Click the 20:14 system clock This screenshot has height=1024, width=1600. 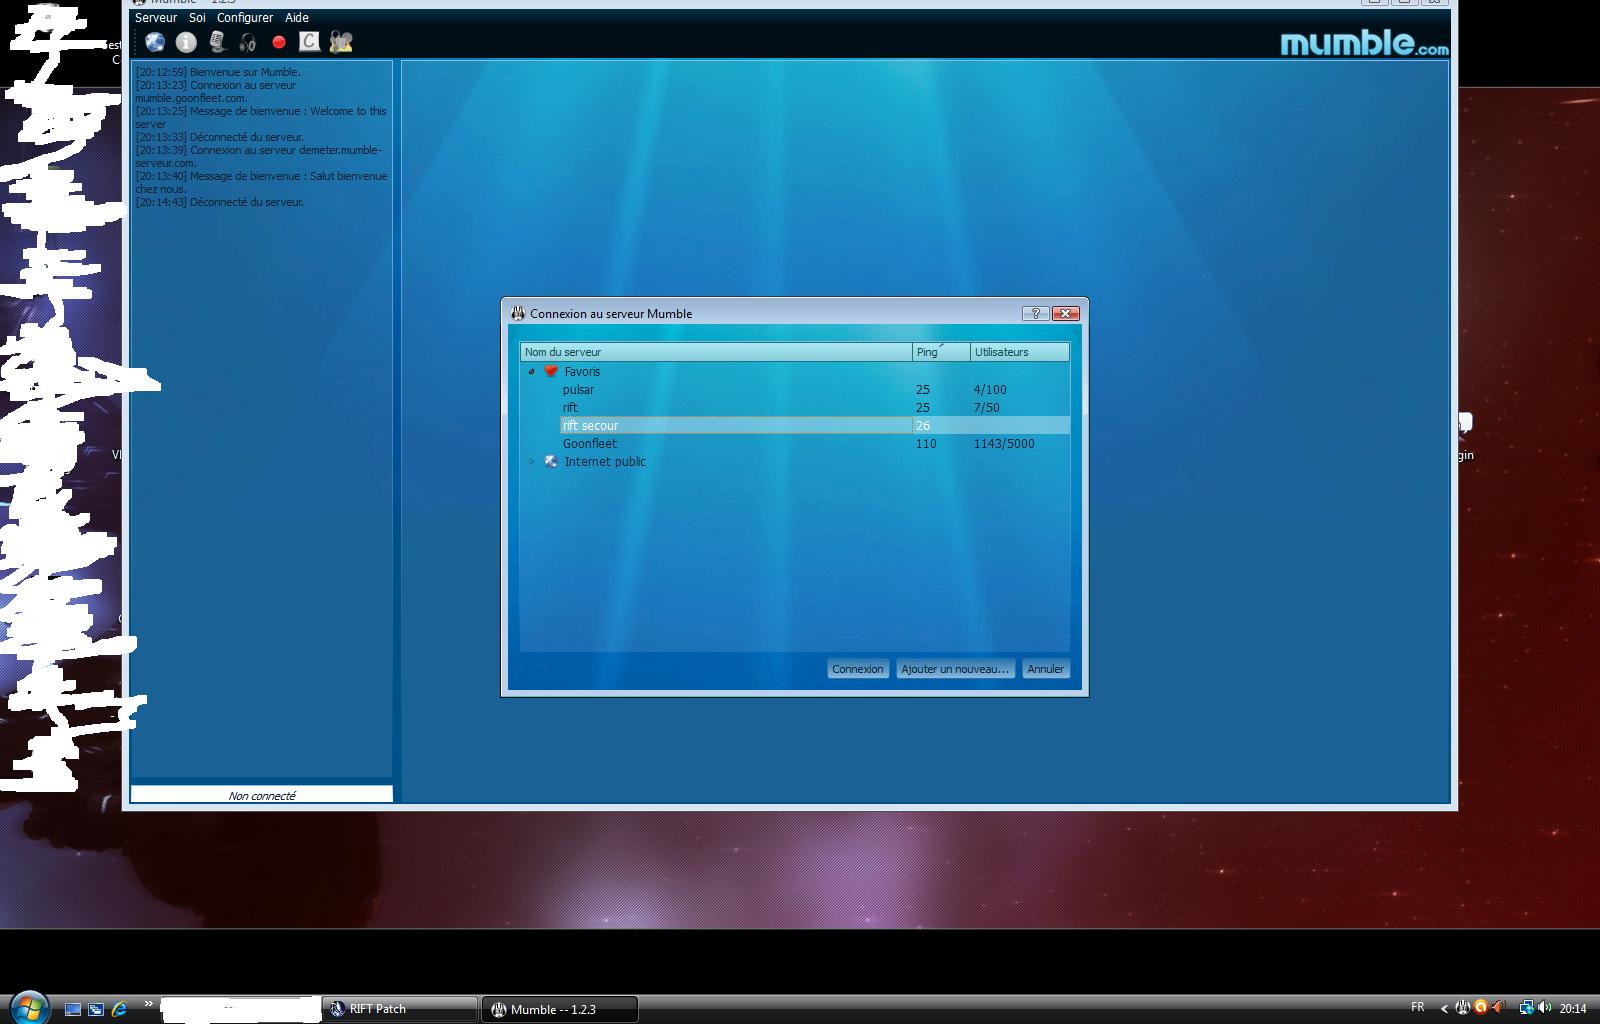point(1573,1008)
